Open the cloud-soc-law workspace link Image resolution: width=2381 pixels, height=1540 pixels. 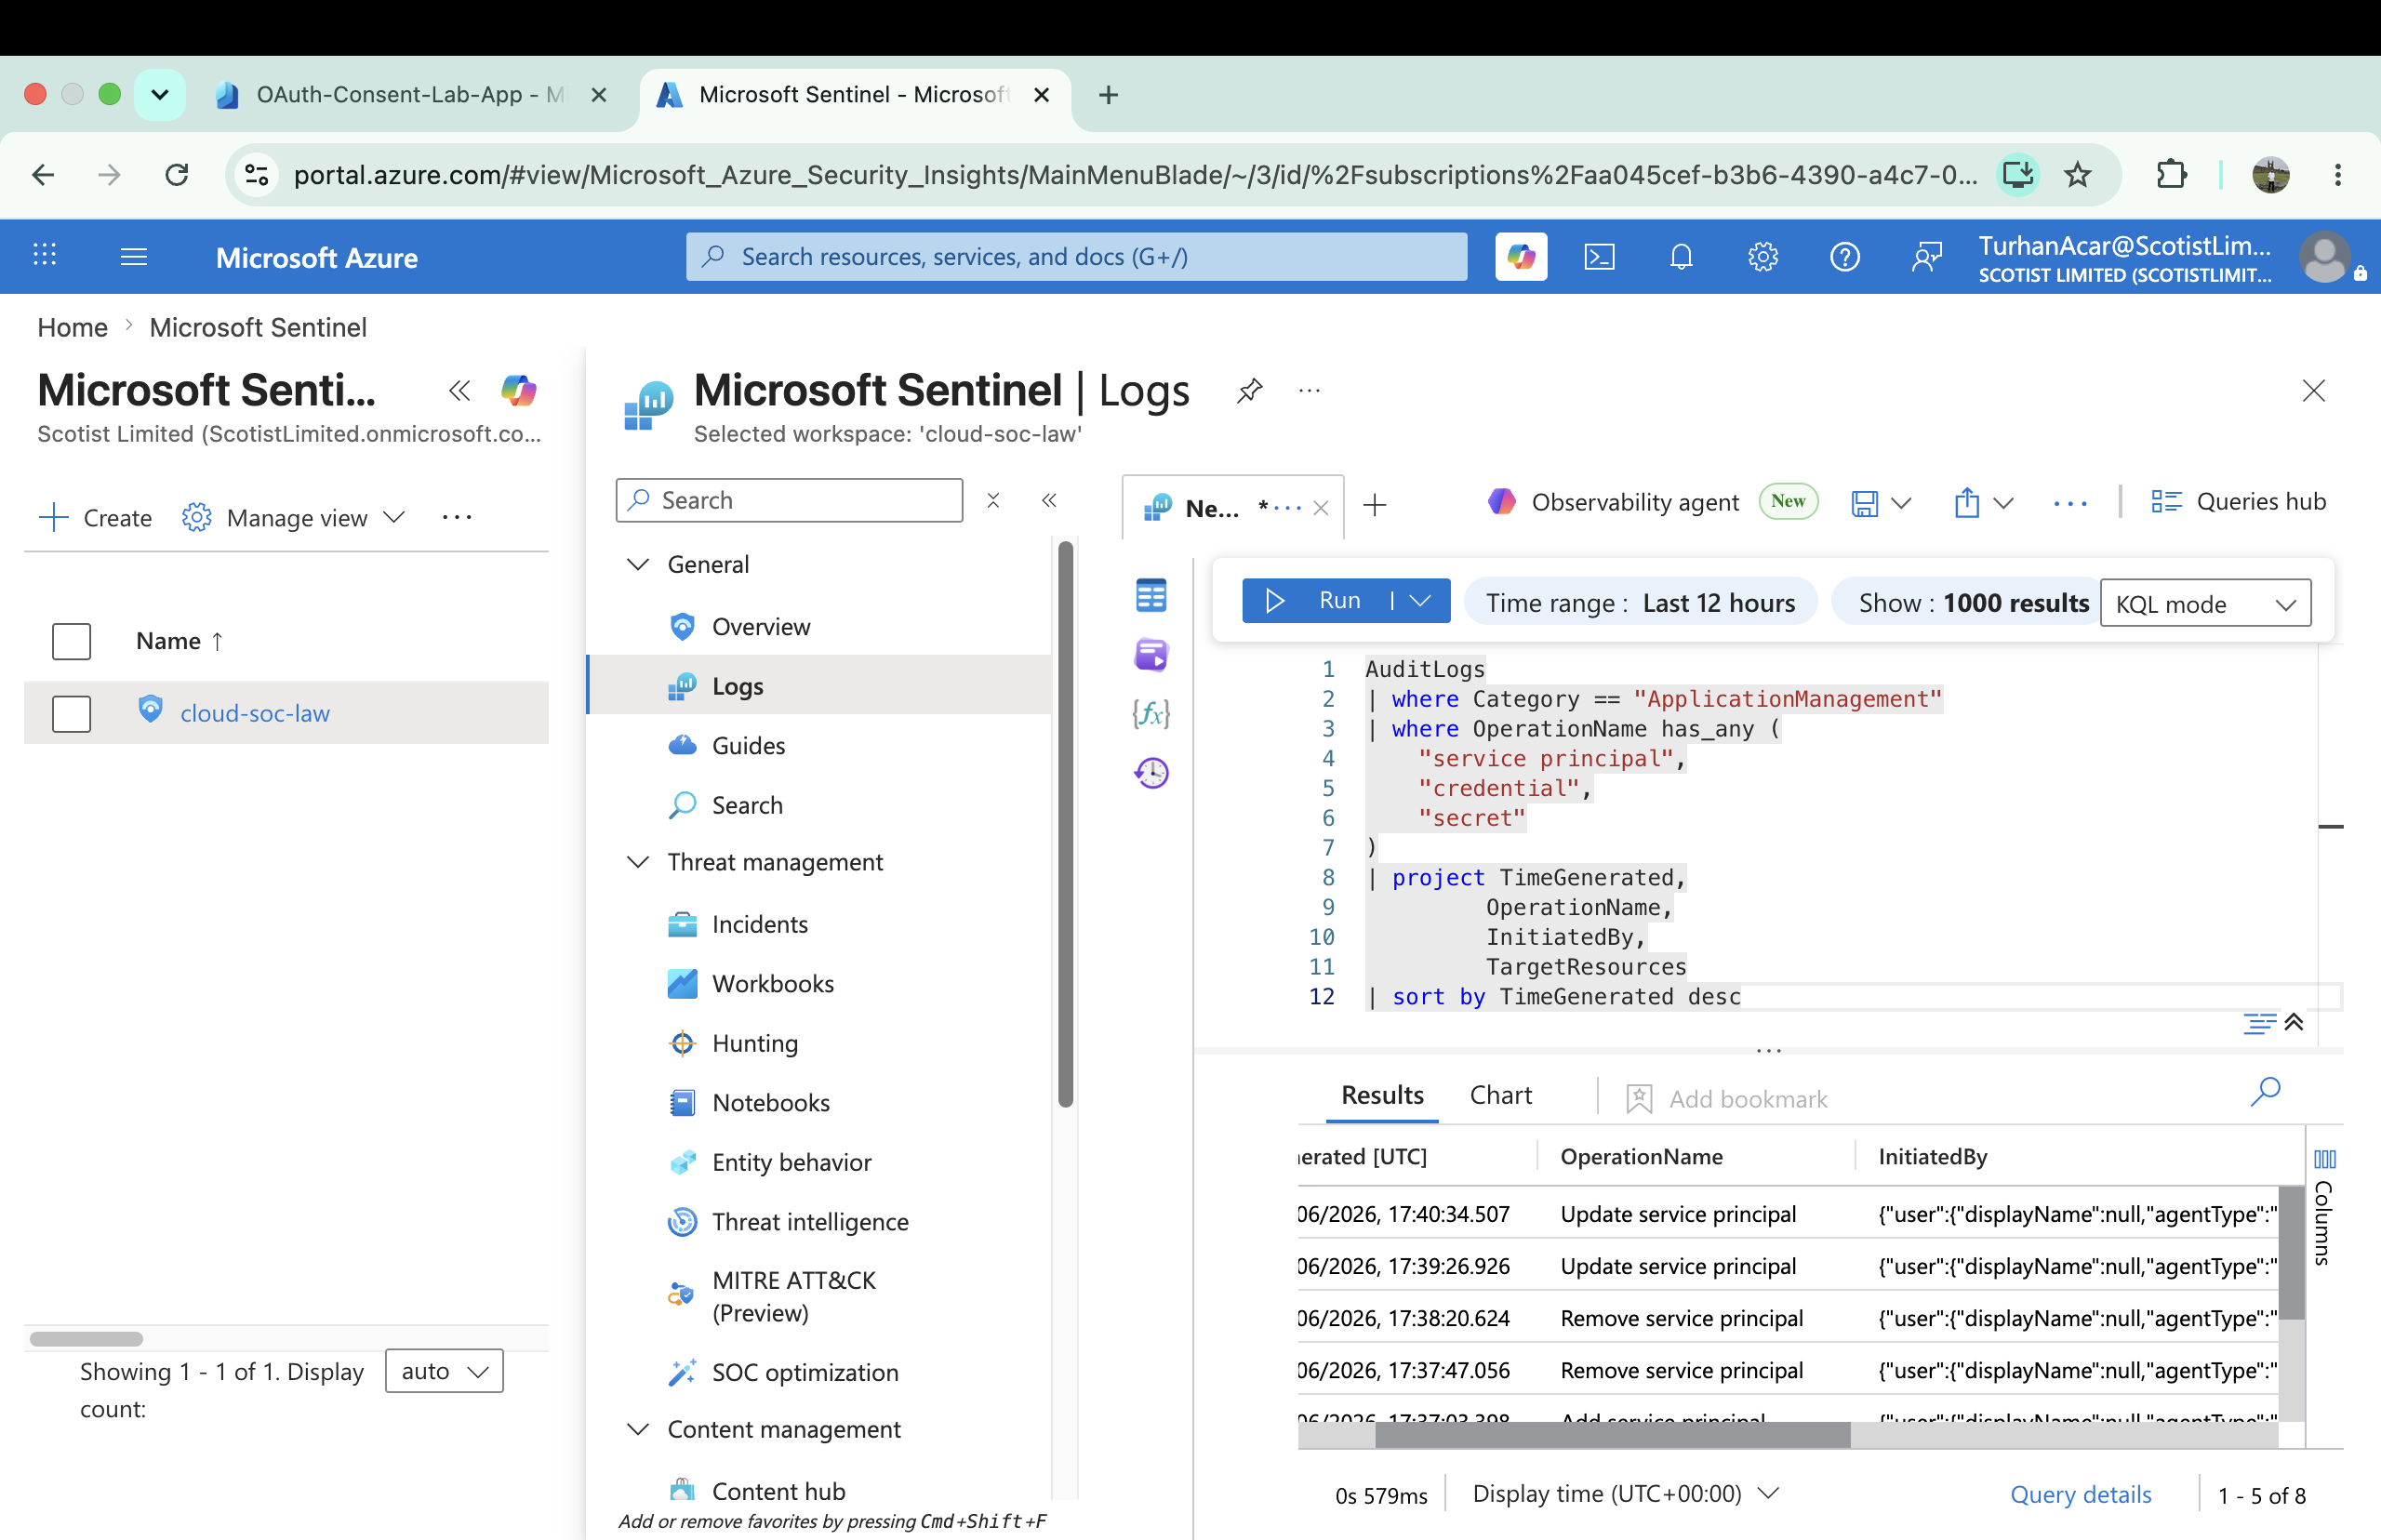pos(254,713)
